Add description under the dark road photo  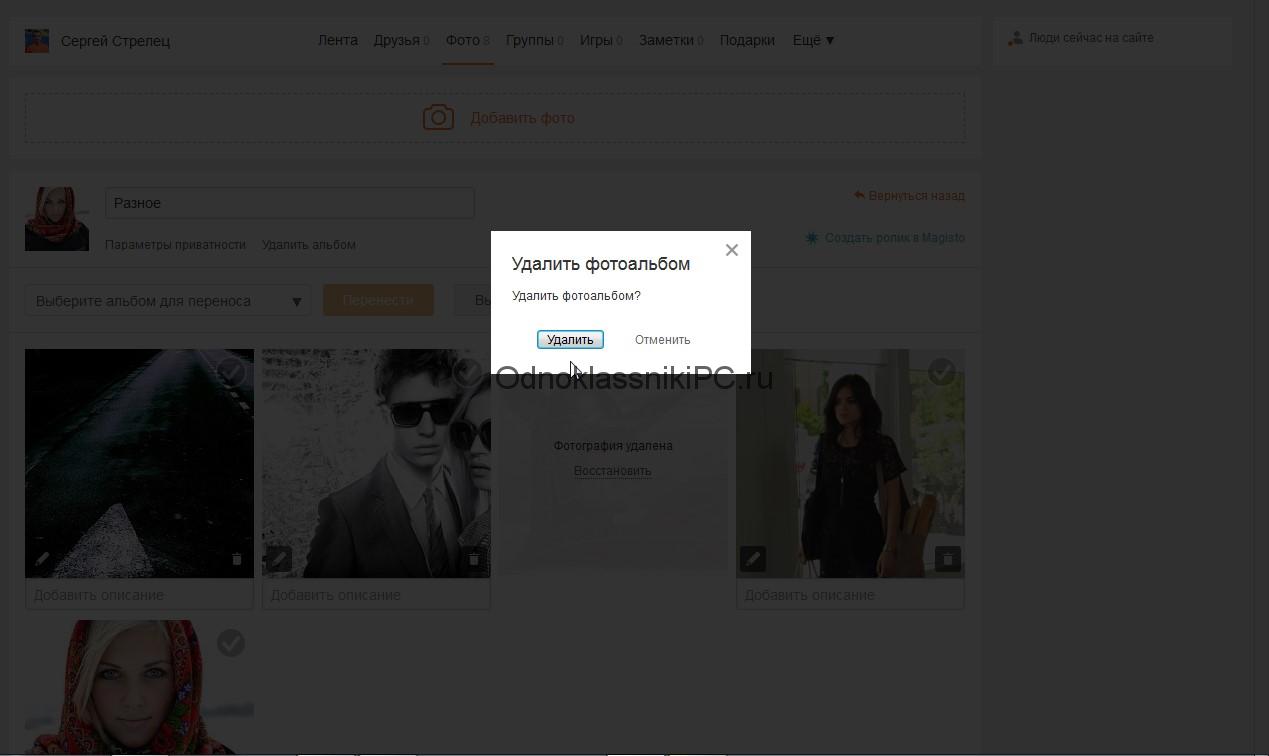click(x=139, y=595)
